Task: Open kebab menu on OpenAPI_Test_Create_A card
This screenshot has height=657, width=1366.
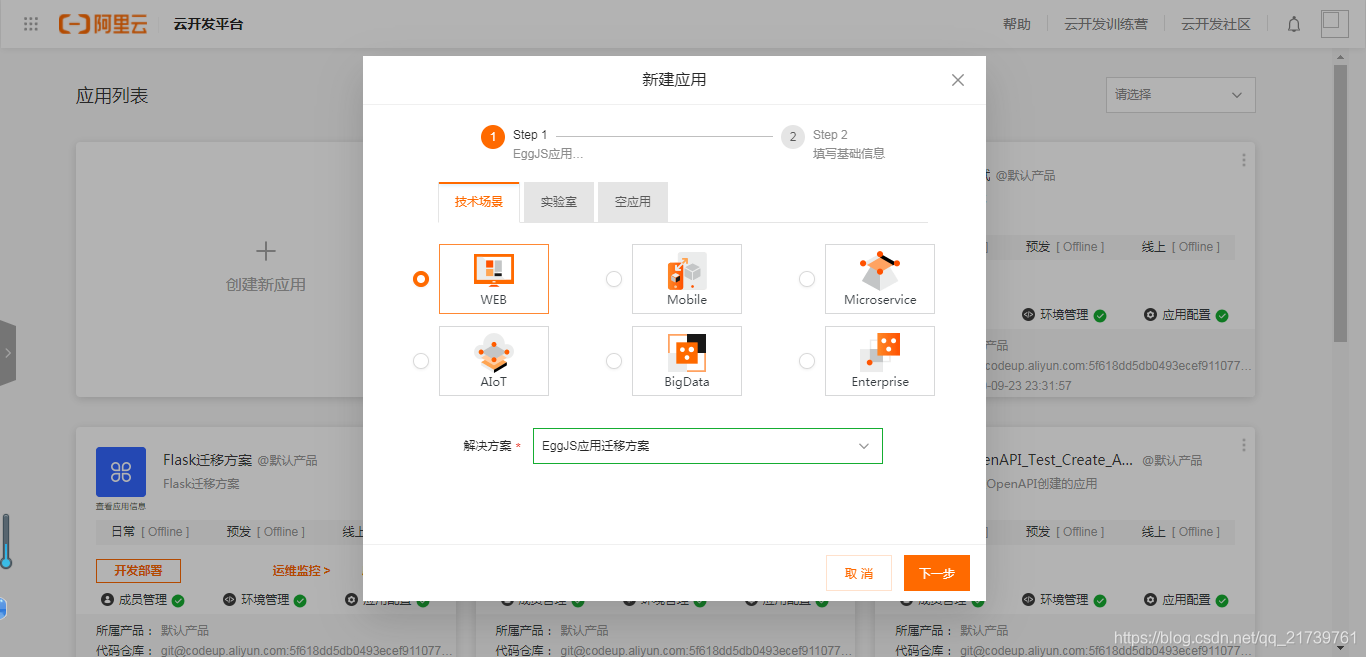Action: coord(1244,445)
